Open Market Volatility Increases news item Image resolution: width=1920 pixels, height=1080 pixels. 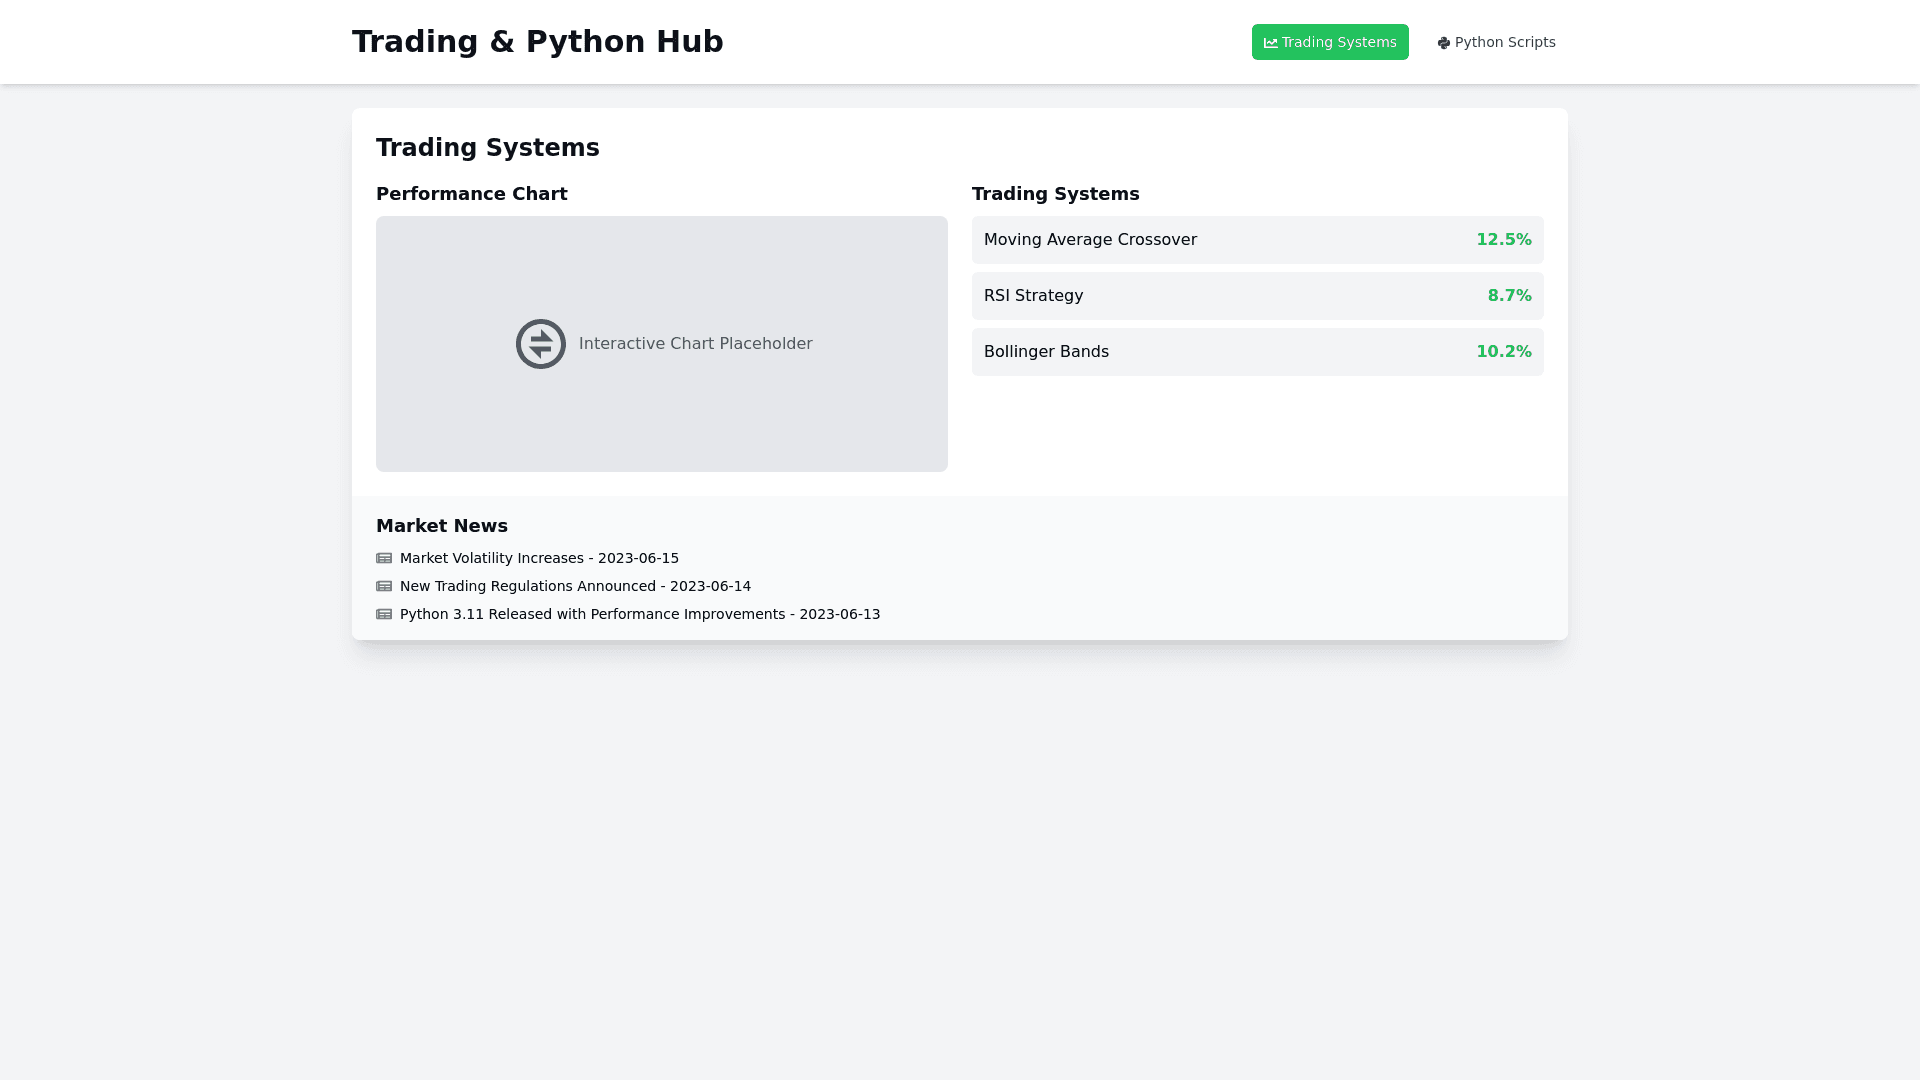539,559
